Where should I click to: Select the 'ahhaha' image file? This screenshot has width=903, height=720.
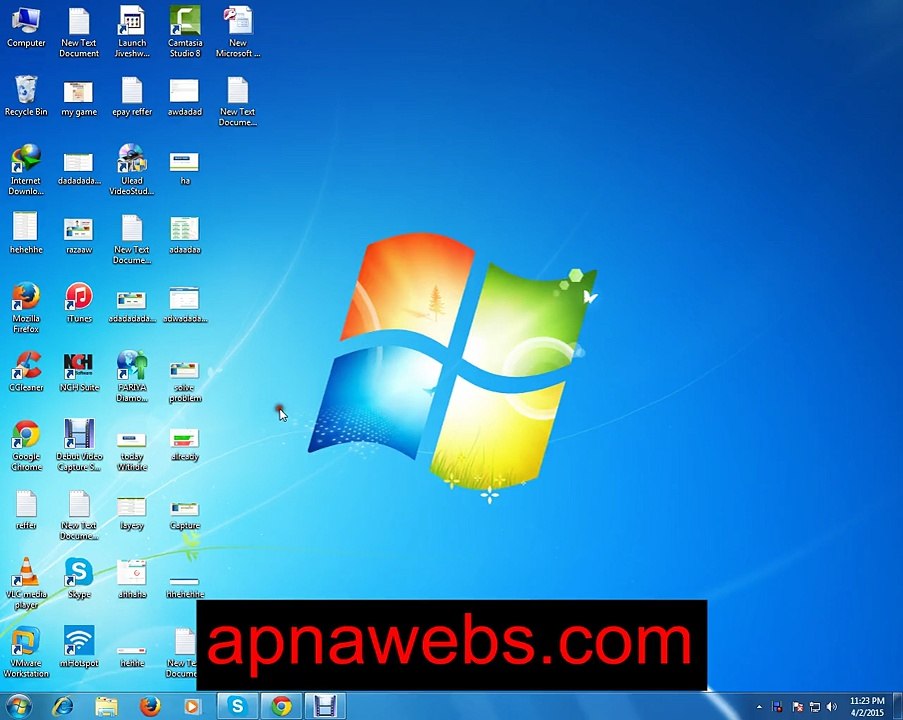point(132,578)
